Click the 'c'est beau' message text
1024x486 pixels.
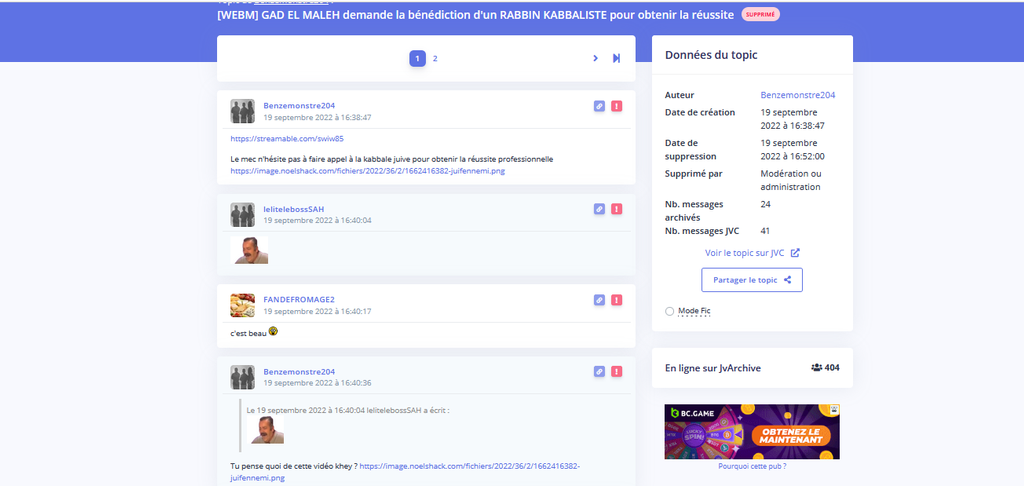click(x=248, y=333)
